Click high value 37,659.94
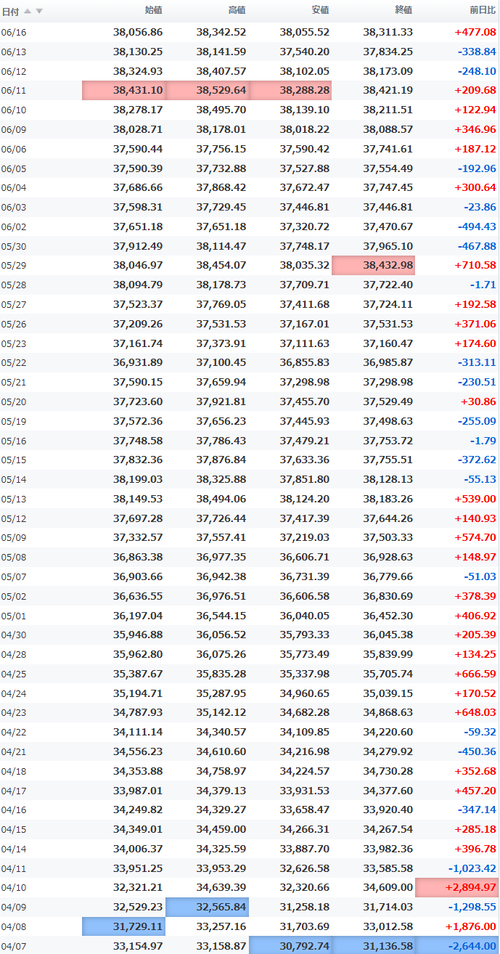500x954 pixels. (x=221, y=382)
